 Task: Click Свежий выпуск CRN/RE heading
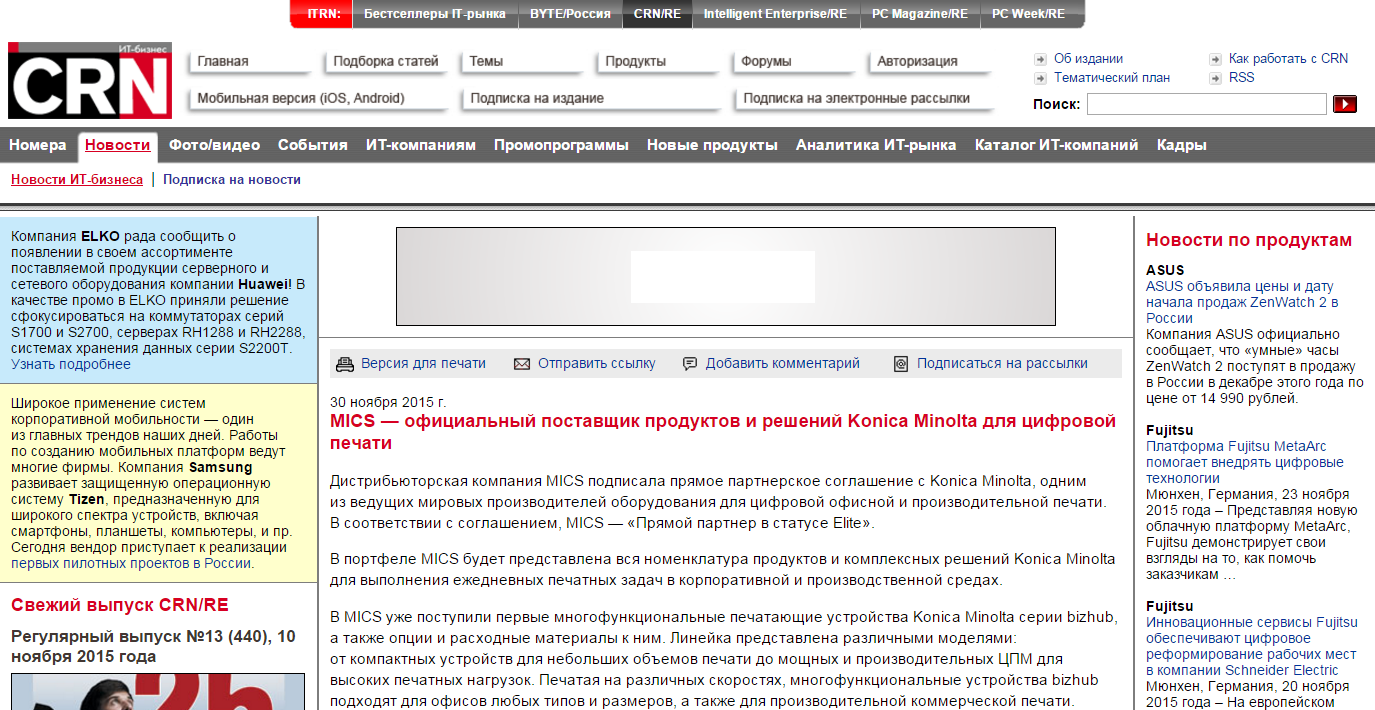(x=120, y=605)
